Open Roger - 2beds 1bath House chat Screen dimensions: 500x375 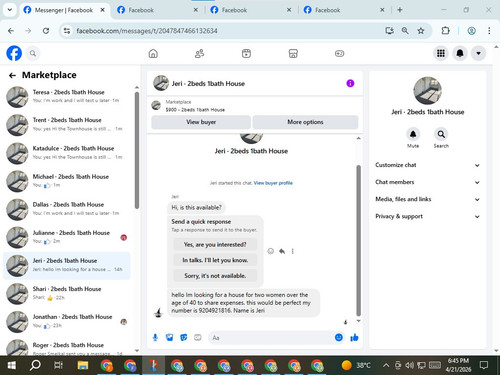coord(67,347)
